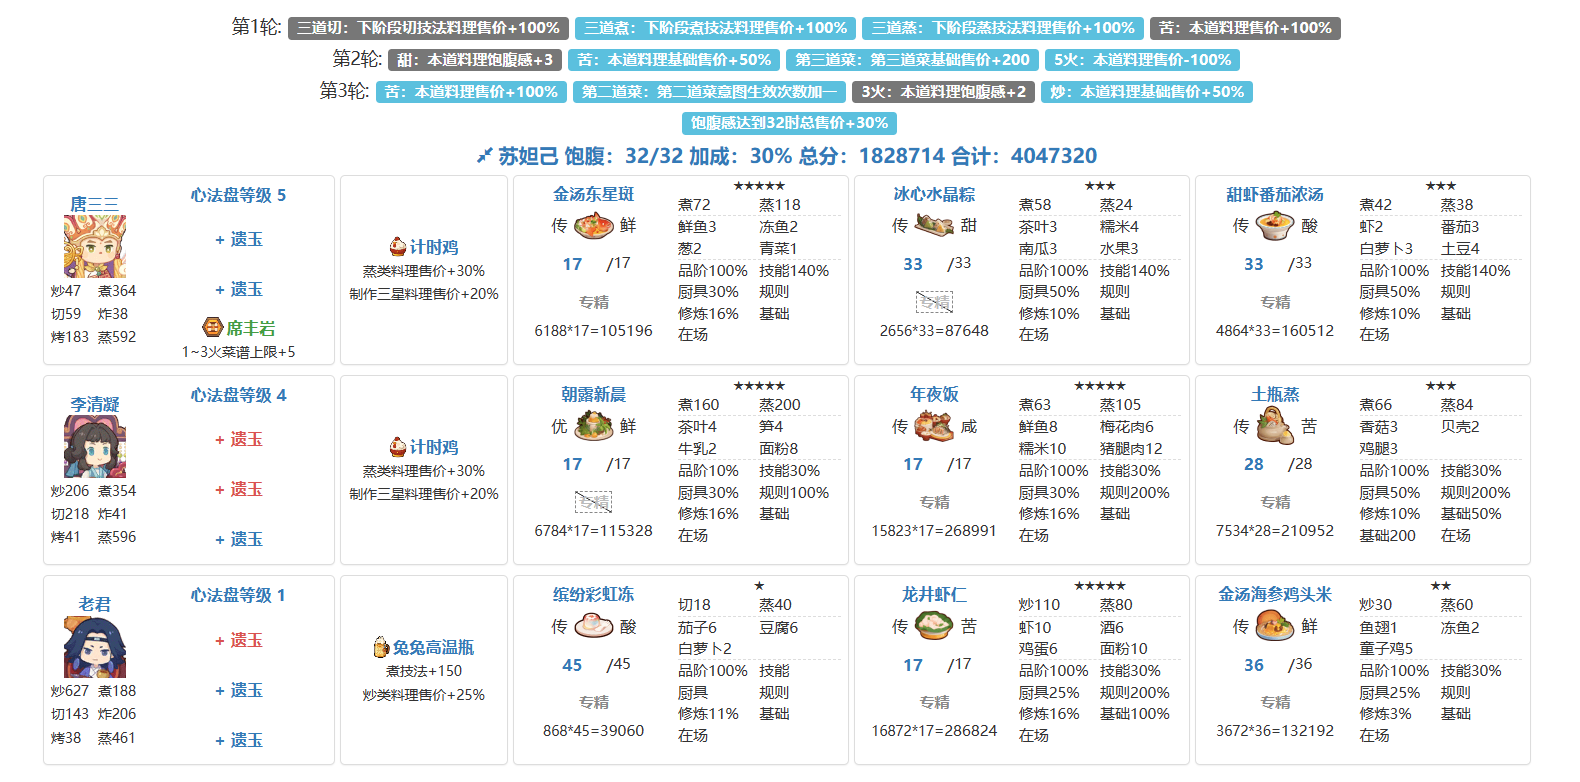Open the 老君 chef name link

click(94, 604)
